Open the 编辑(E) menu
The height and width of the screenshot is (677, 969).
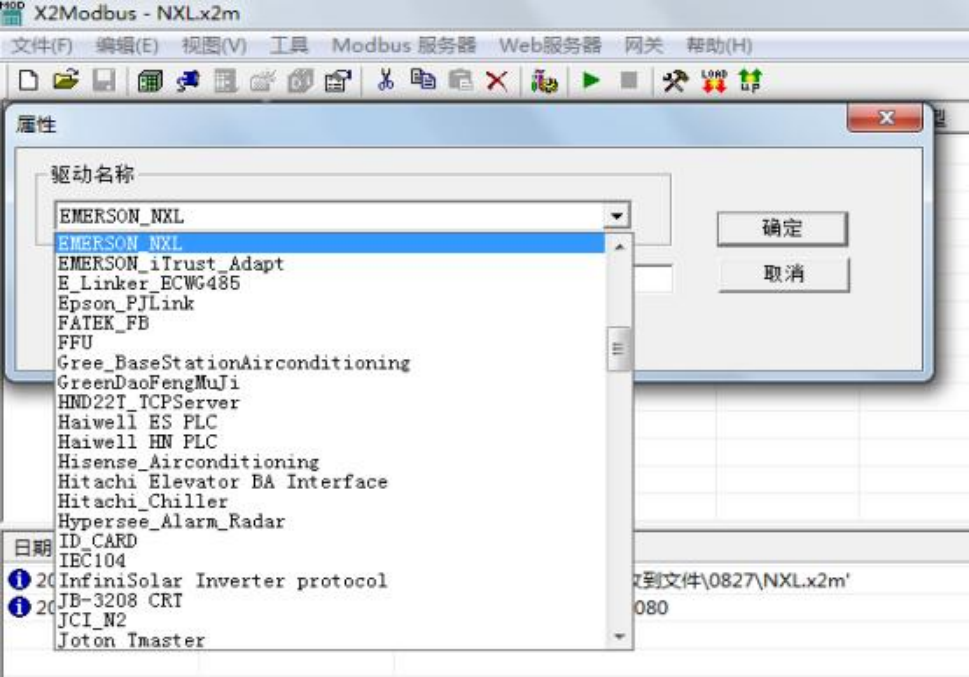(127, 45)
